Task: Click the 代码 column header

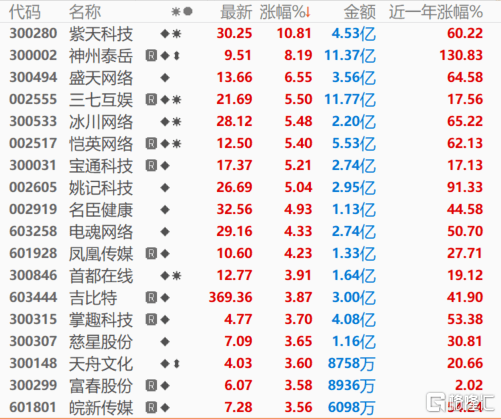Action: (x=25, y=12)
